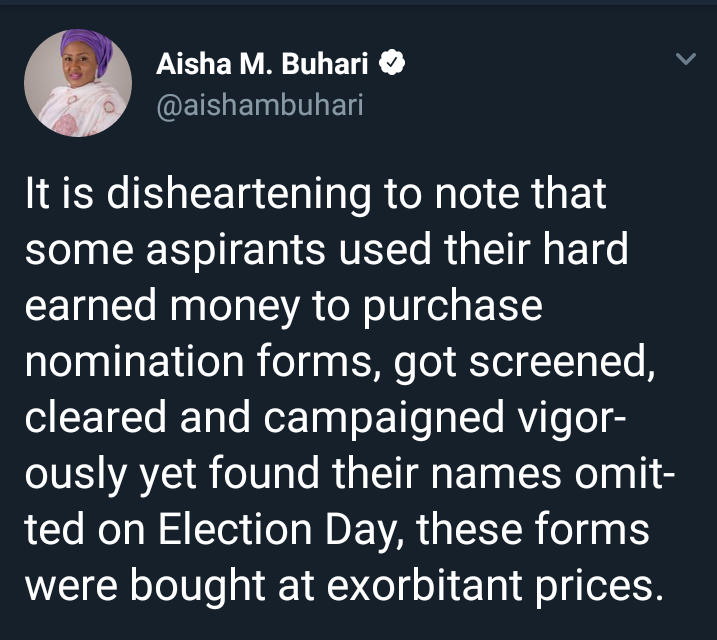
Task: Open Aisha M. Buhari's profile picture
Action: pos(78,83)
